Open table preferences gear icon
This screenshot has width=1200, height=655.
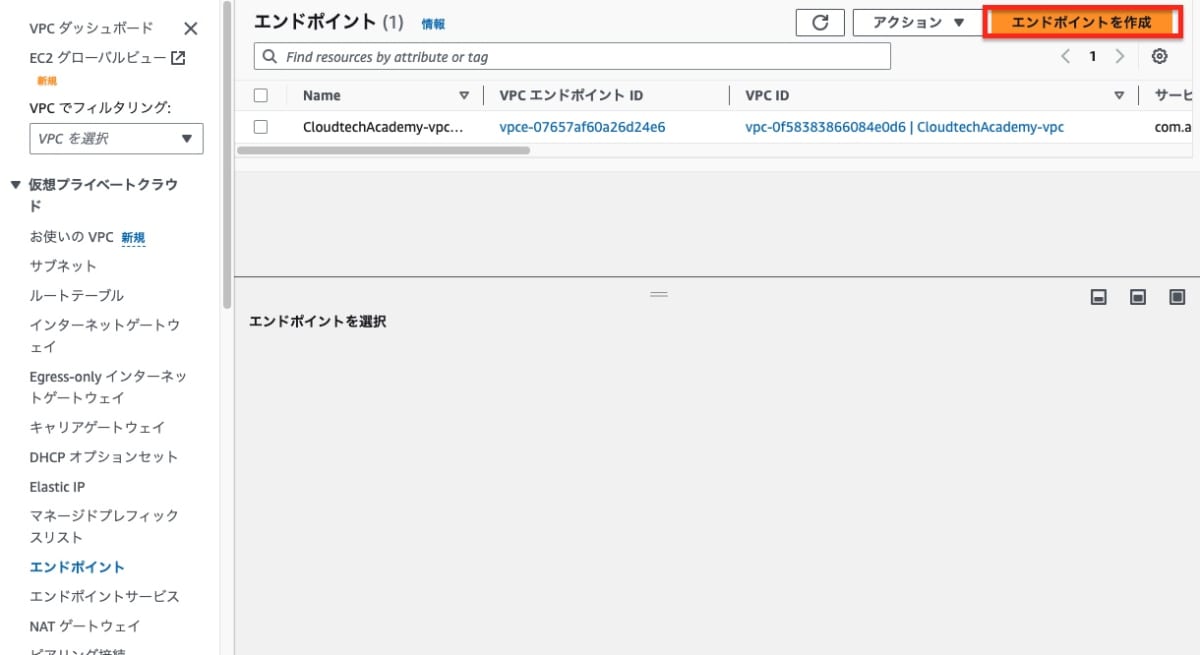(1160, 56)
